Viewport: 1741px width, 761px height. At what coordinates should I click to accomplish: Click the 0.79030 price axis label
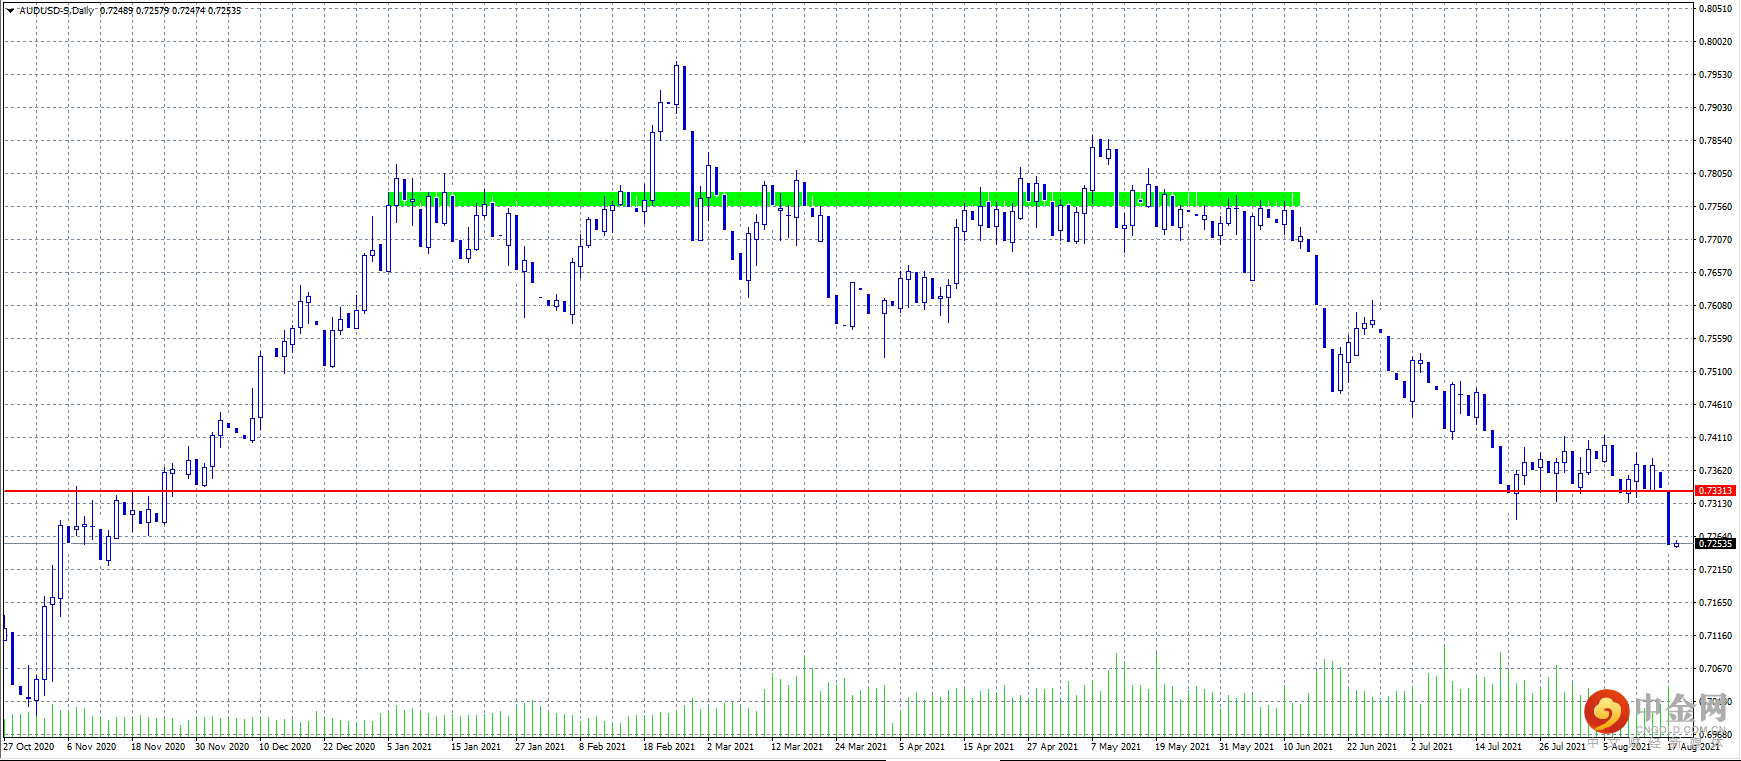tap(1716, 108)
